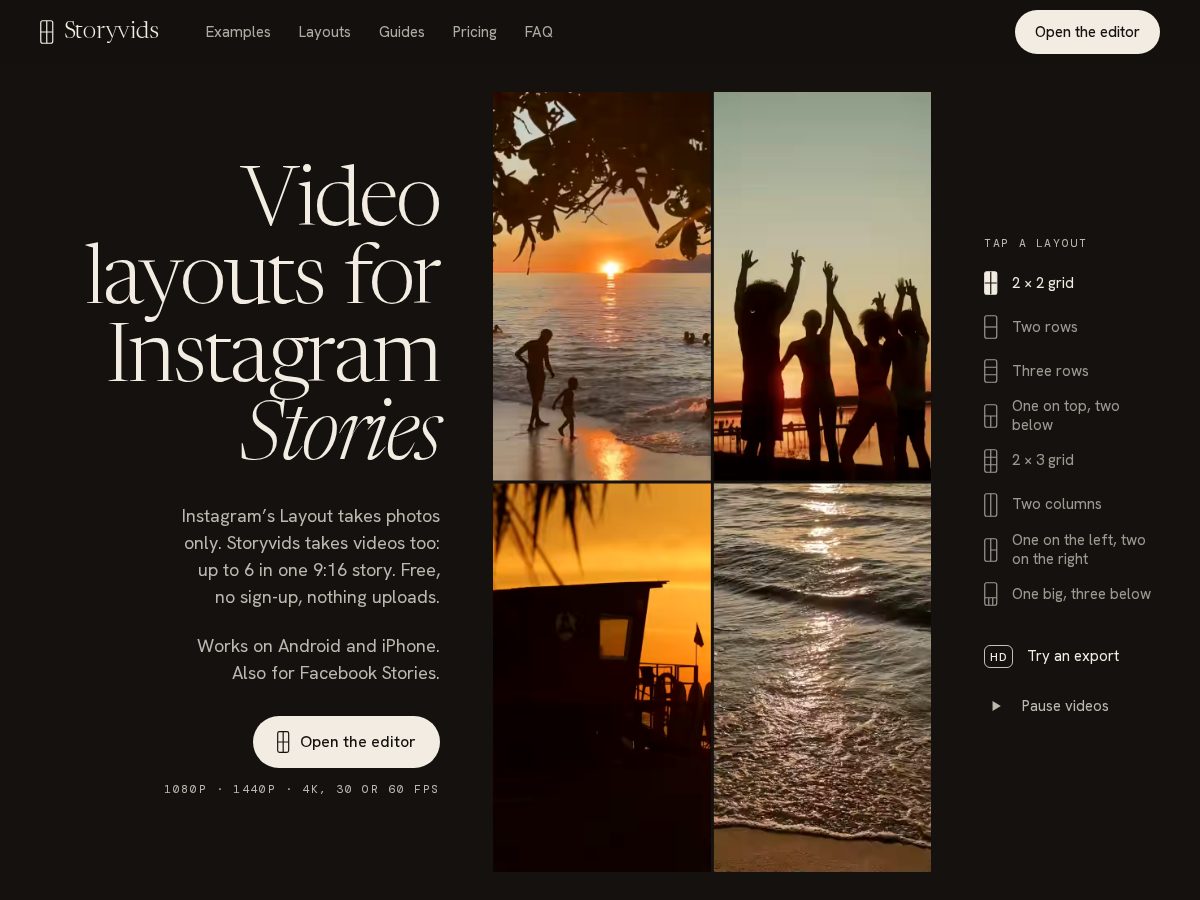
Task: Click the shimmering waves video tile
Action: click(822, 678)
